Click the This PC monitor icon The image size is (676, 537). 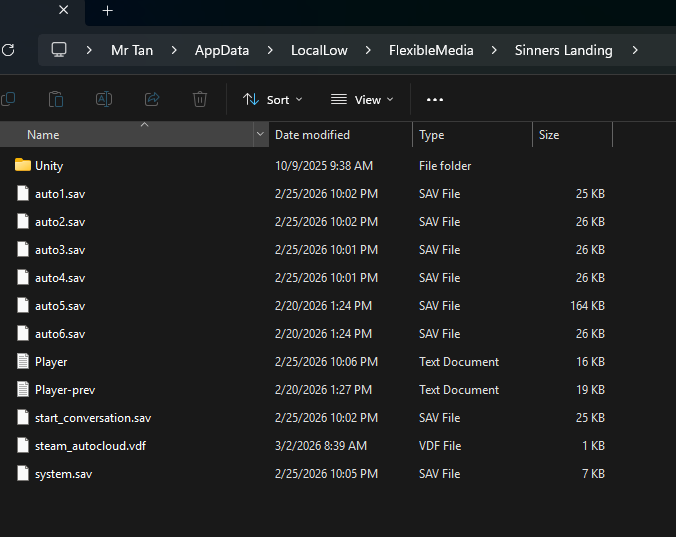pos(59,50)
